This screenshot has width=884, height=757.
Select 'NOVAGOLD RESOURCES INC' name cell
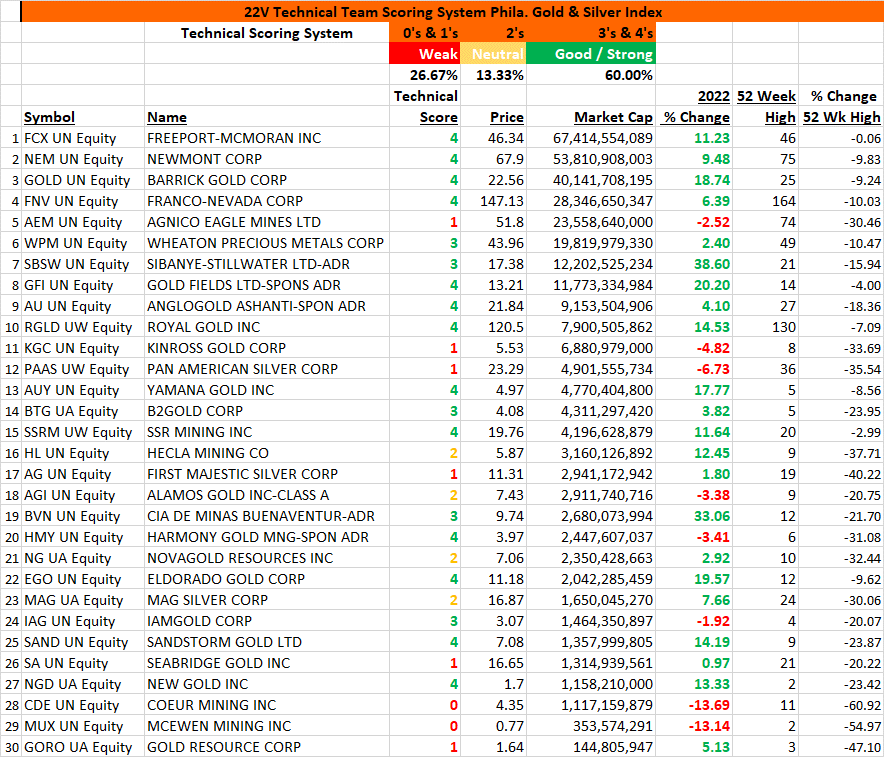click(267, 558)
